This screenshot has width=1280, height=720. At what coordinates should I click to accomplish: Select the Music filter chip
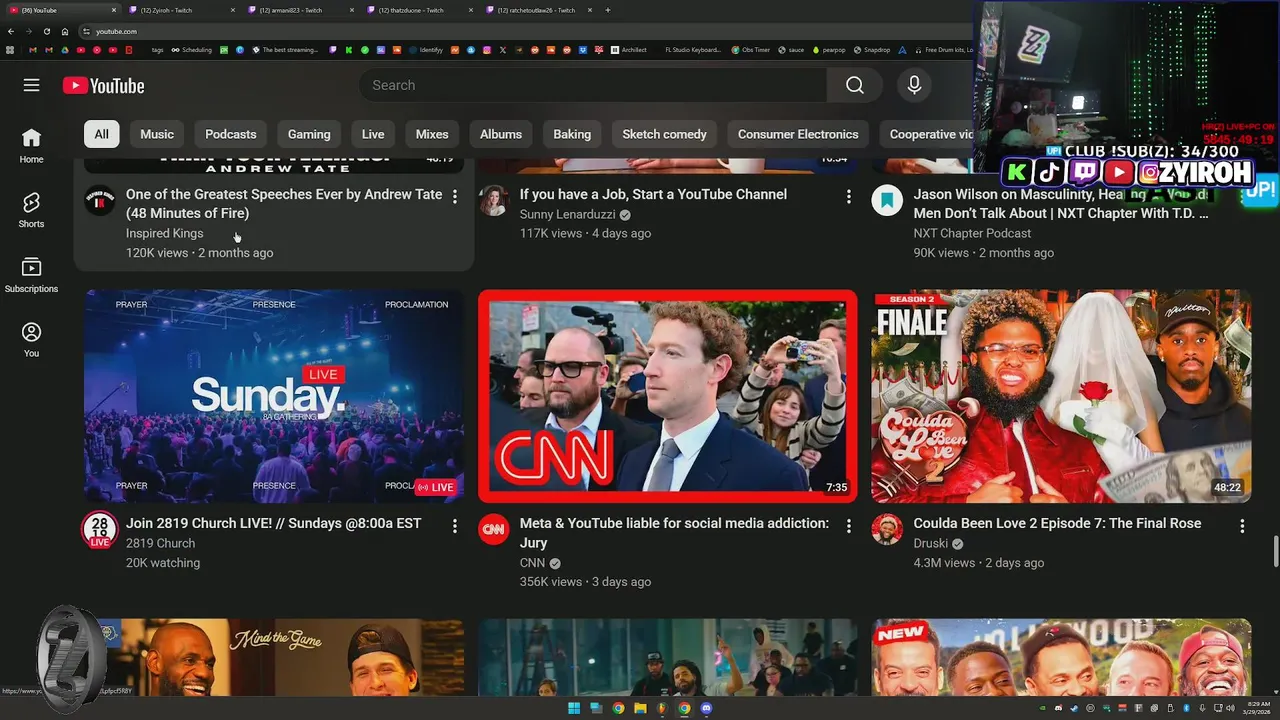[157, 134]
